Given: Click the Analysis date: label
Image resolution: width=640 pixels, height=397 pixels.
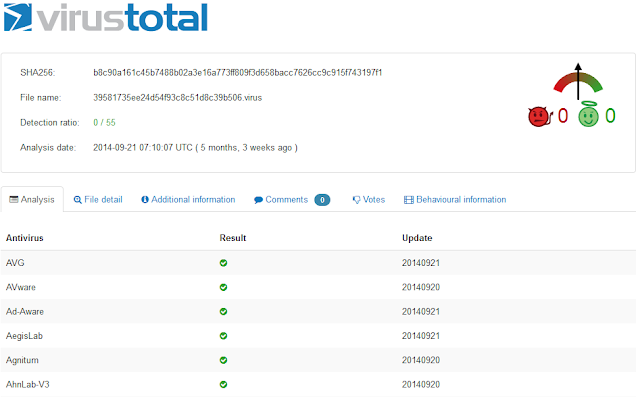Looking at the screenshot, I should [48, 148].
